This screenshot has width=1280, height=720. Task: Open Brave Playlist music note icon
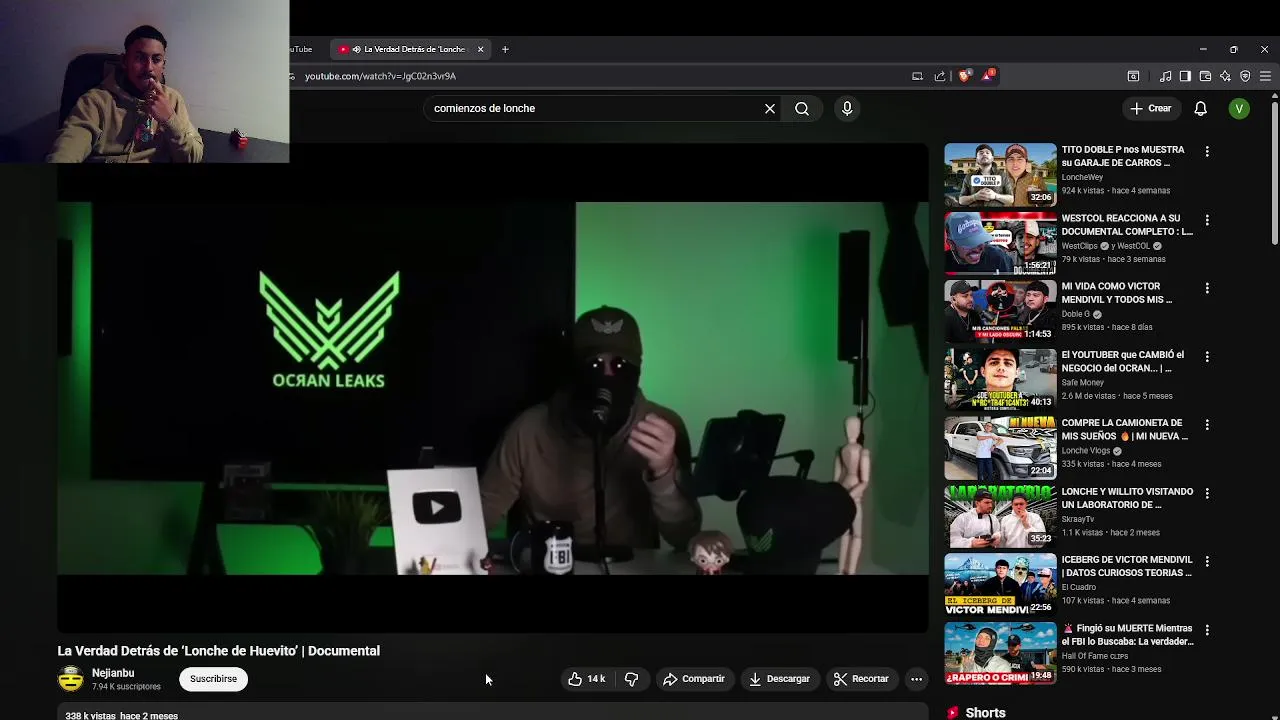pos(1166,76)
